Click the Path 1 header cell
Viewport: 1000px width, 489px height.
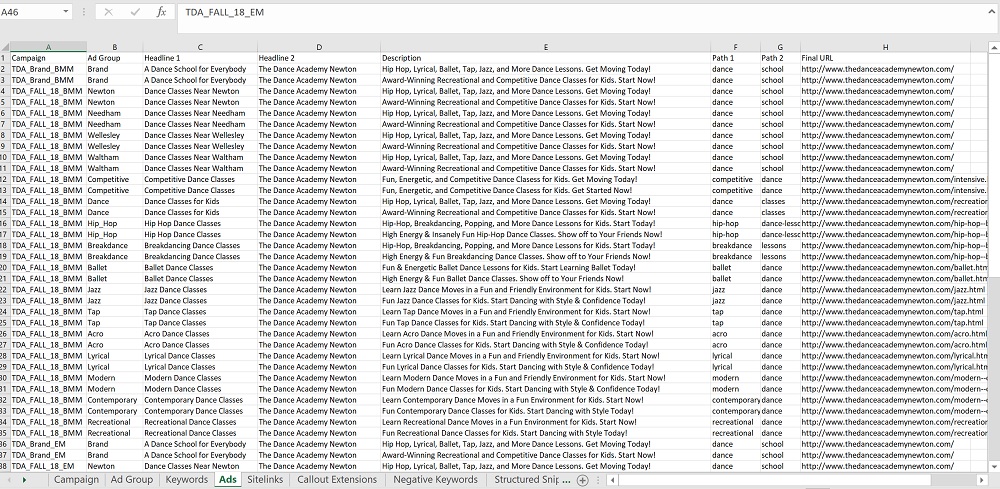[735, 58]
